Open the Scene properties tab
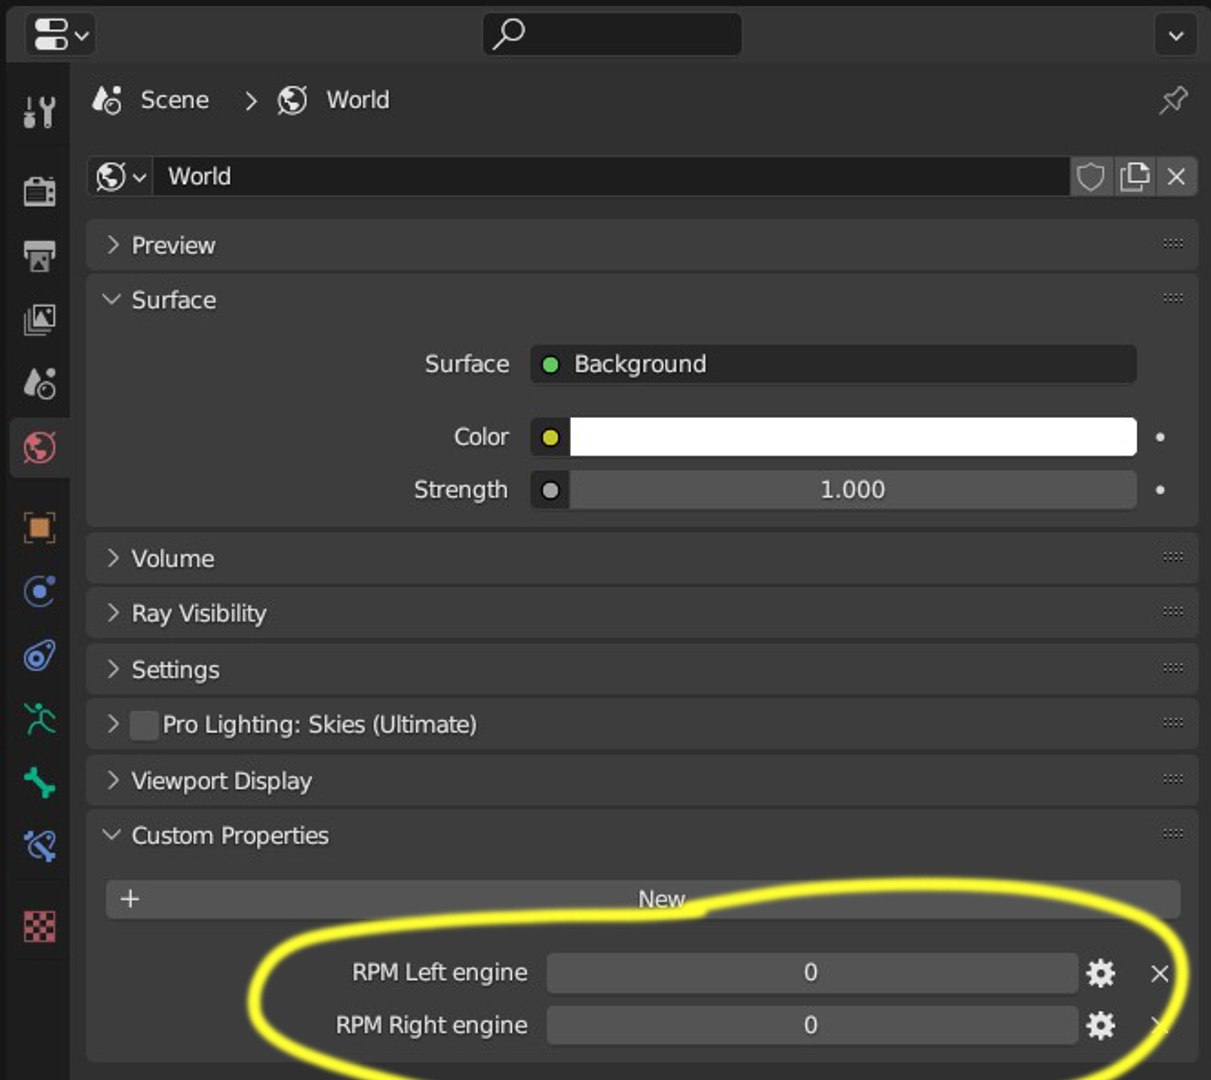The height and width of the screenshot is (1080, 1211). [x=39, y=383]
